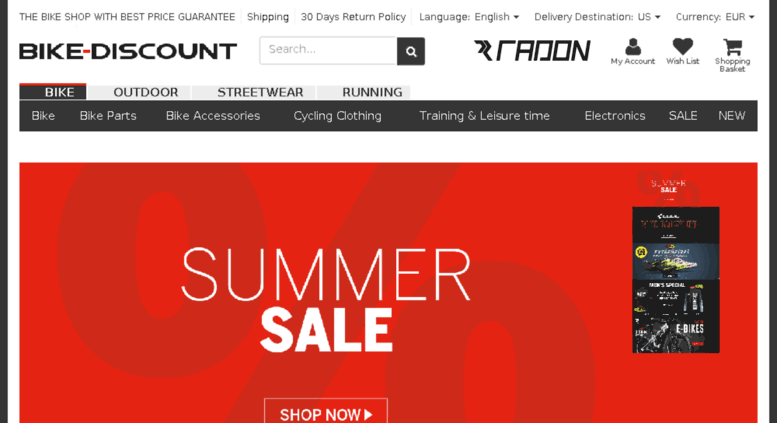Viewport: 777px width, 423px height.
Task: Open the Bike Parts menu
Action: (x=108, y=116)
